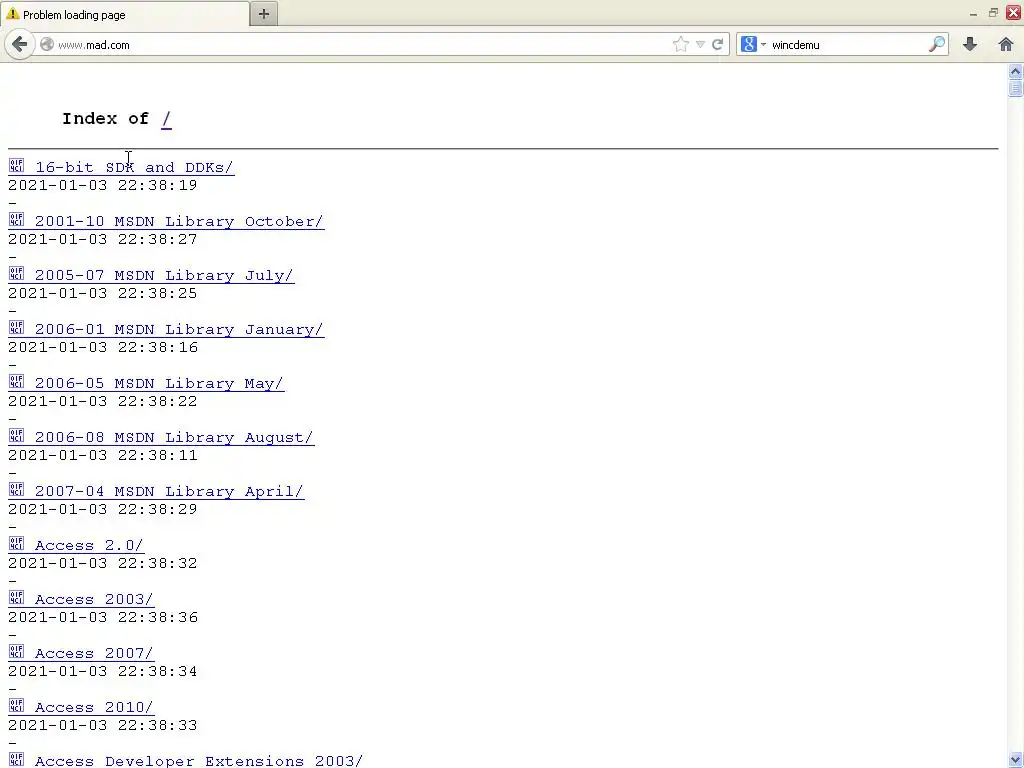Click the warning icon on the tab

(x=12, y=14)
